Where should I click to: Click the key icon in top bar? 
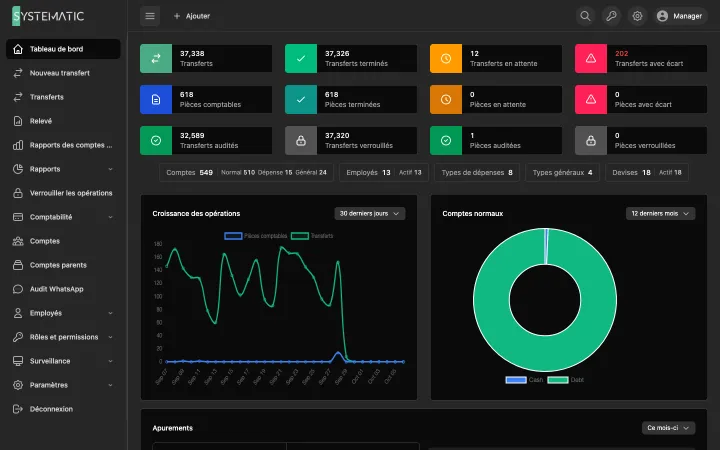(611, 16)
